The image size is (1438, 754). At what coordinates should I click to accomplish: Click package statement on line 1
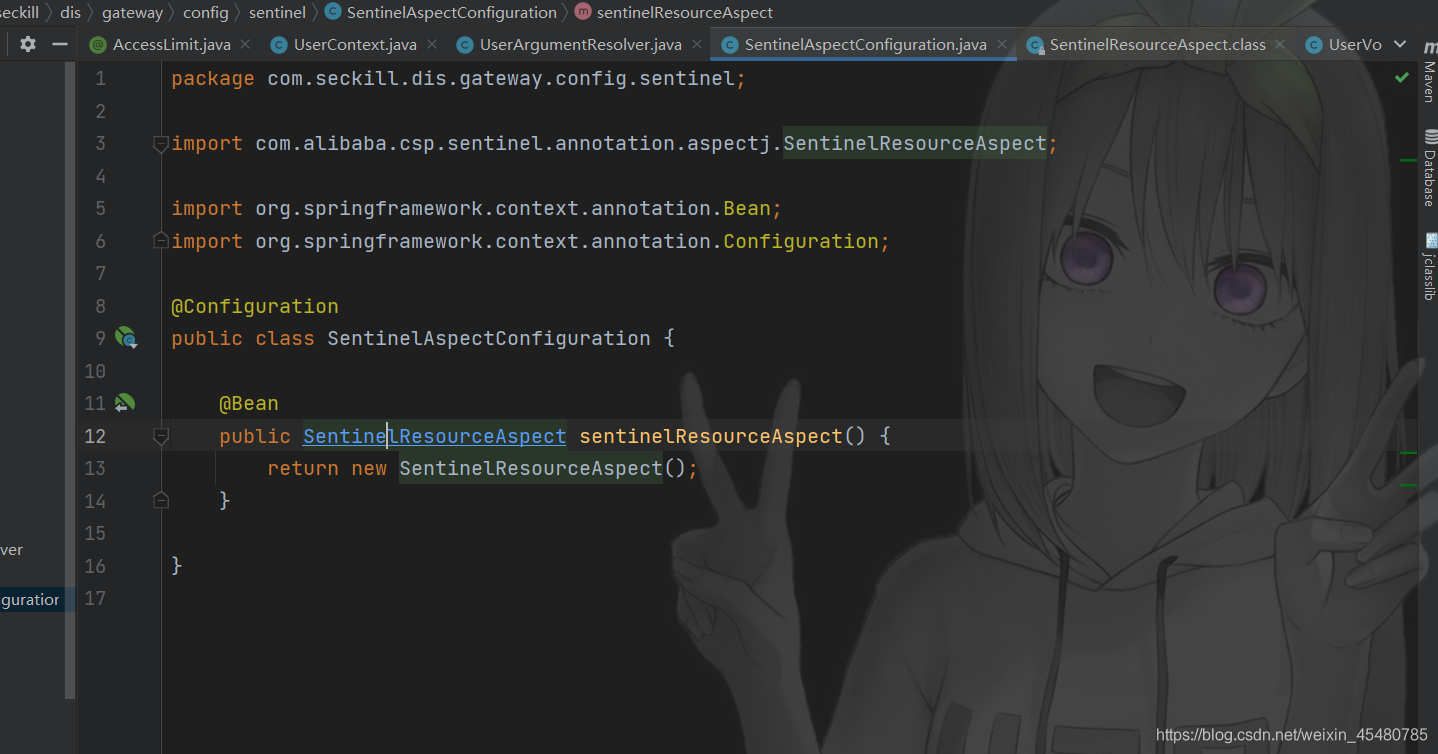pyautogui.click(x=459, y=79)
